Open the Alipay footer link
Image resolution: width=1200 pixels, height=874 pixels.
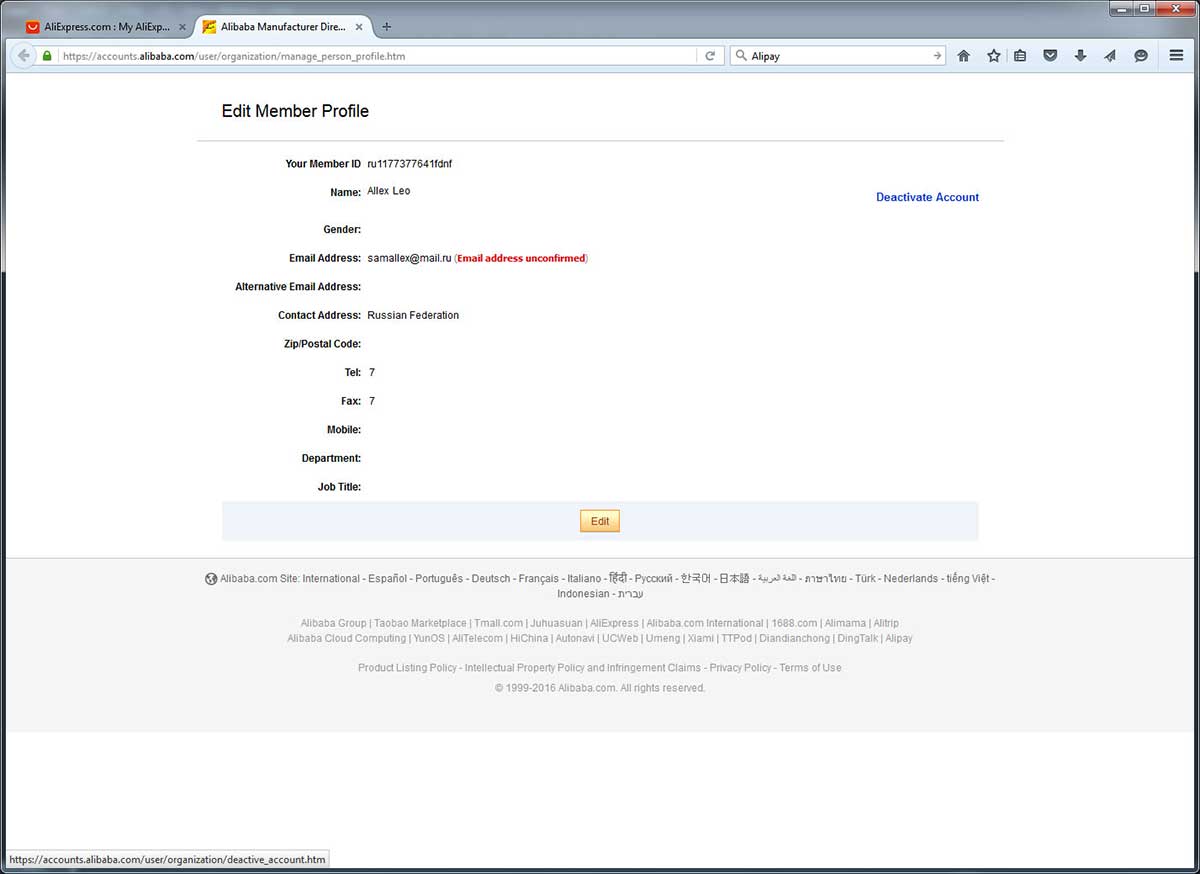pos(899,638)
